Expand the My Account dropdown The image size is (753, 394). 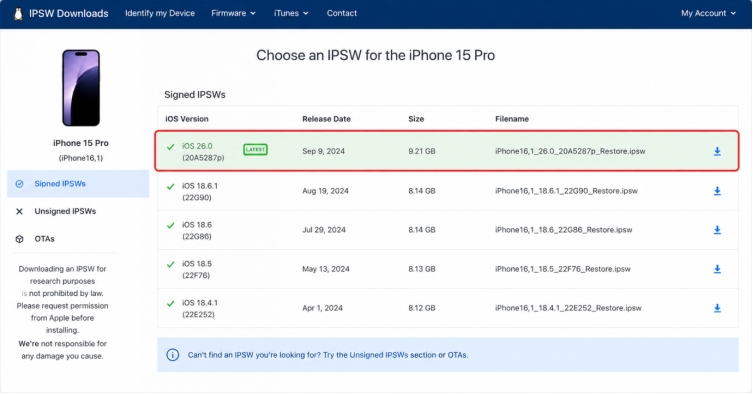click(x=708, y=13)
